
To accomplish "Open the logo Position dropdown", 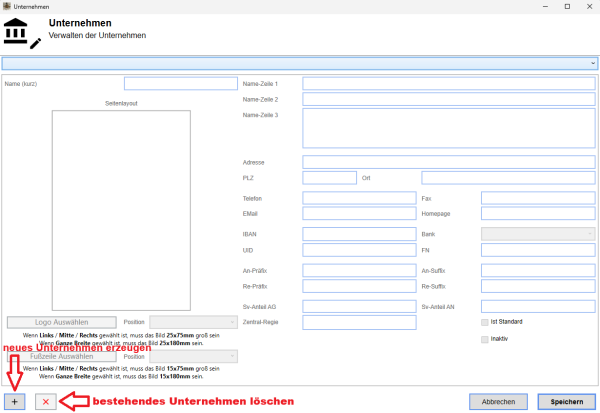I will [x=193, y=322].
